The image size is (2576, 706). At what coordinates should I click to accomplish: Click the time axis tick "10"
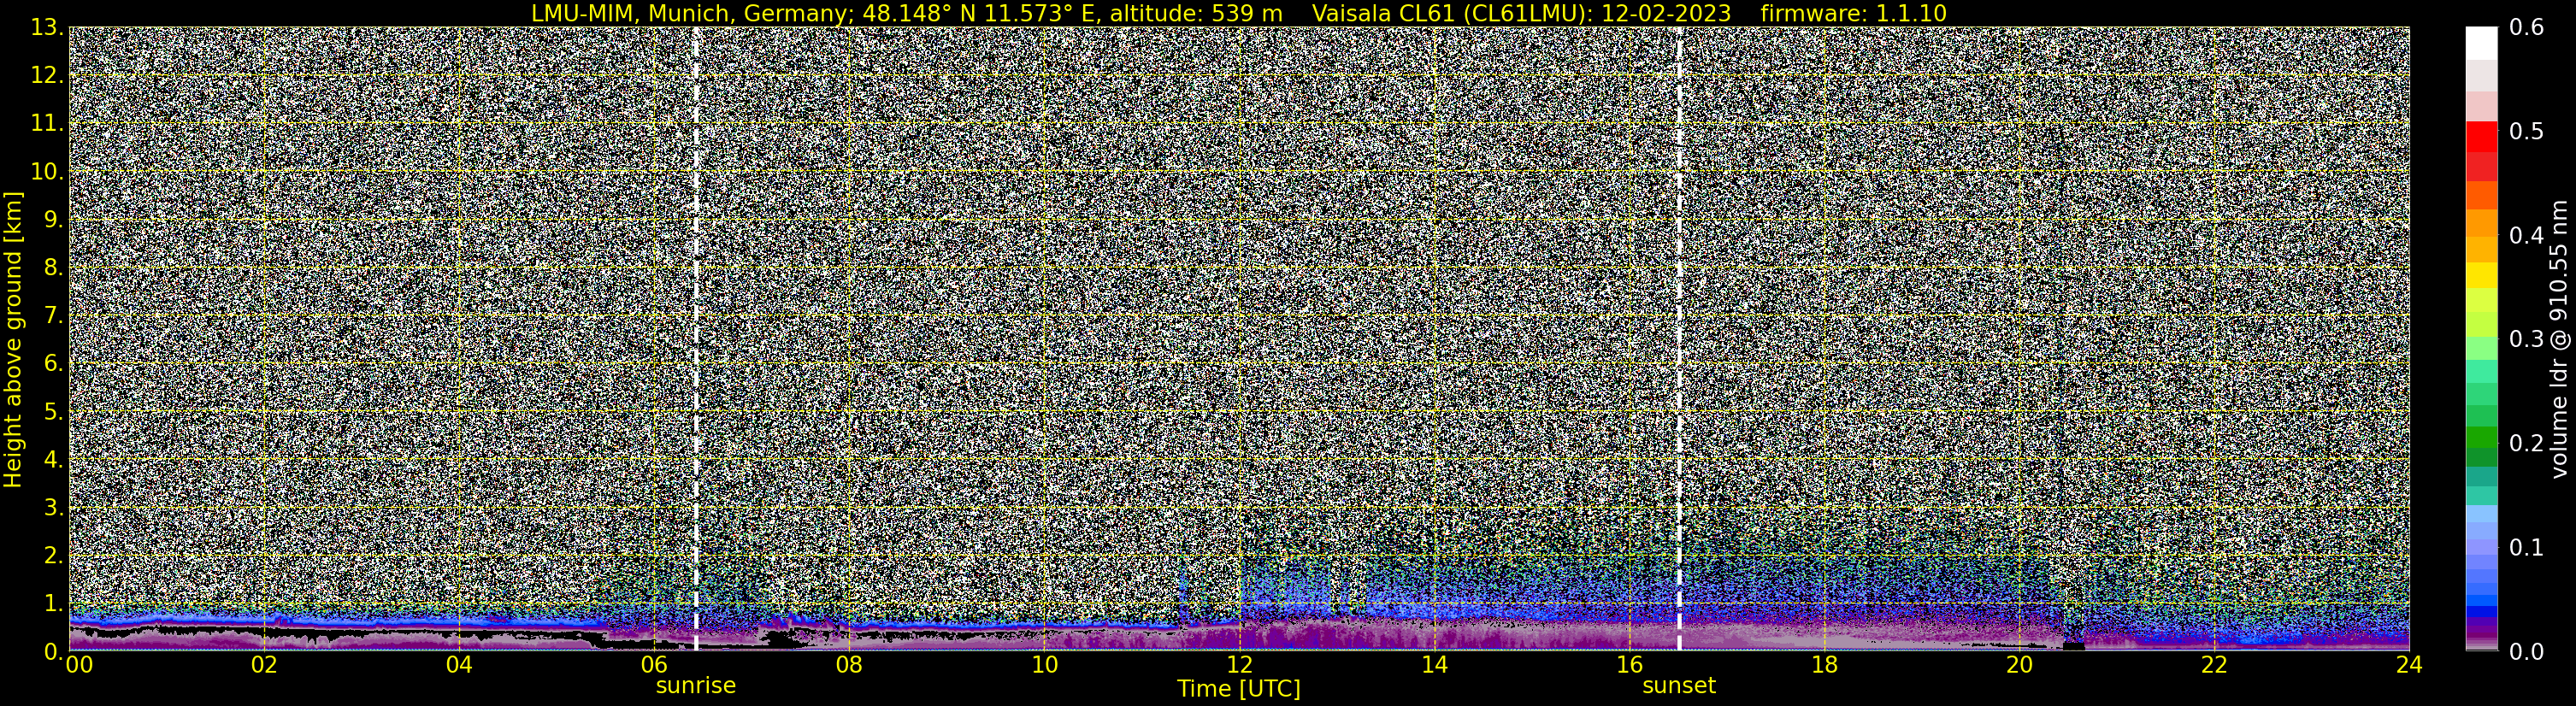click(x=1044, y=665)
